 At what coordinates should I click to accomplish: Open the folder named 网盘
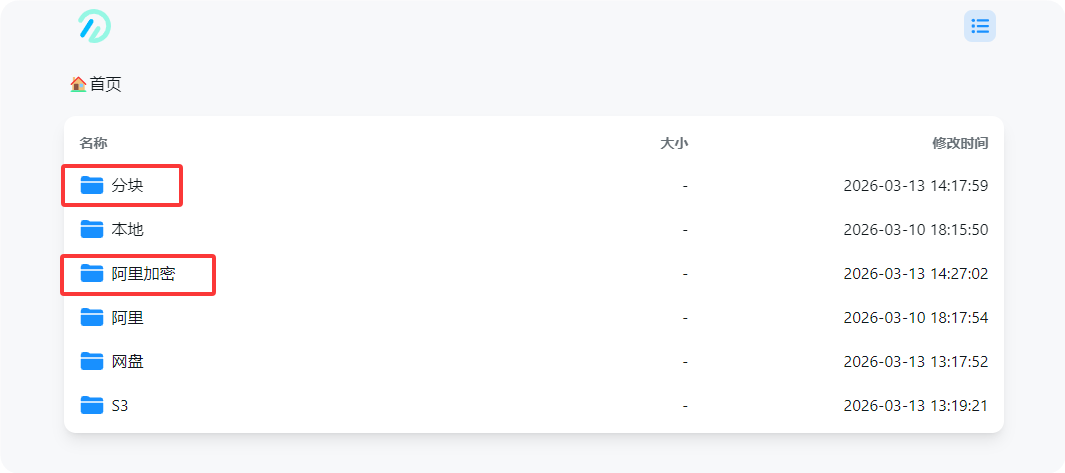point(128,361)
